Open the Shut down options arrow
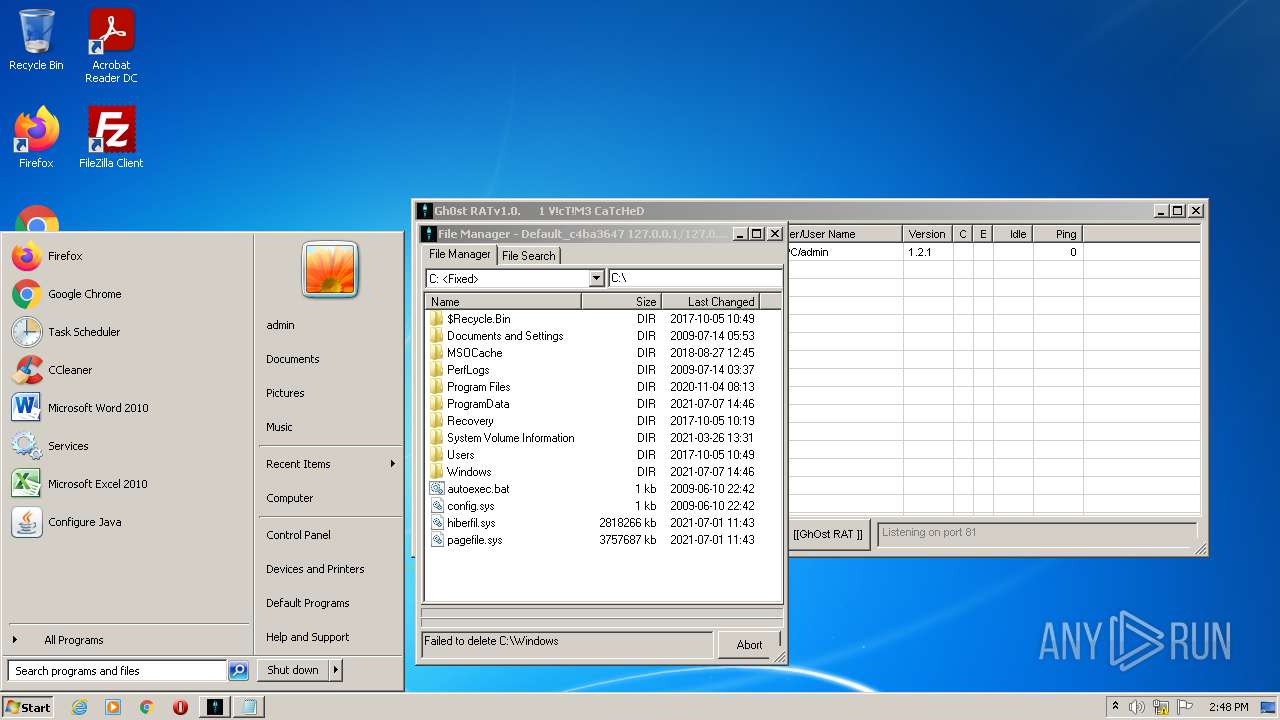1280x720 pixels. (x=336, y=670)
